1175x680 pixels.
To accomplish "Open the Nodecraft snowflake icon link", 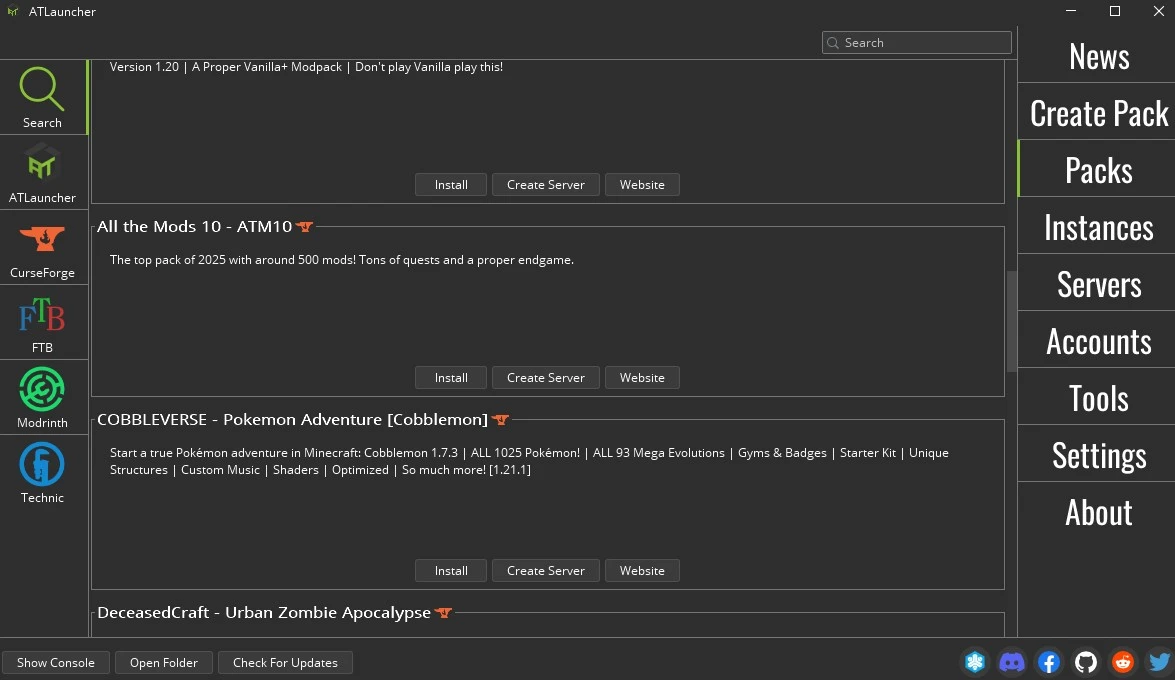I will click(975, 662).
